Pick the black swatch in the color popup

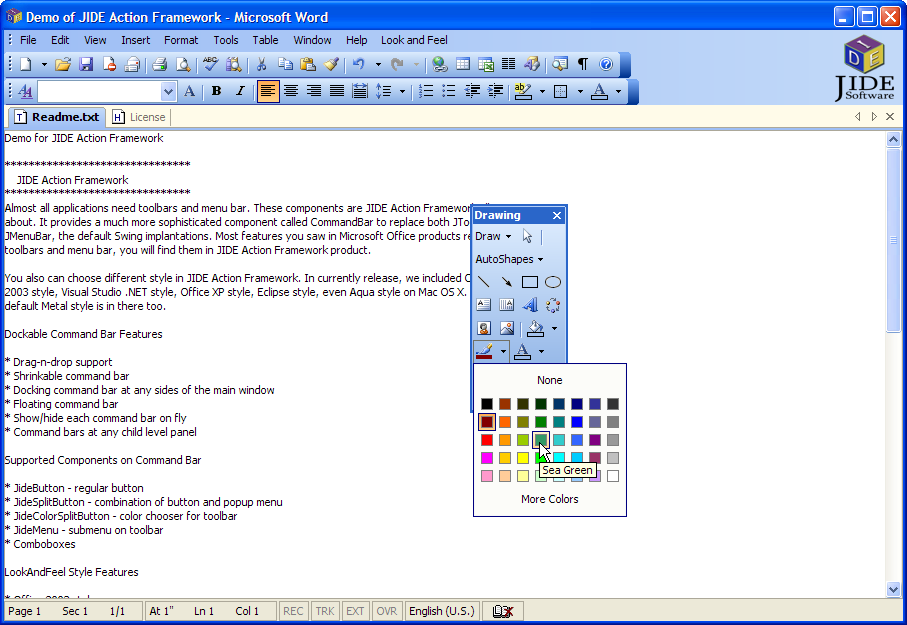[487, 404]
